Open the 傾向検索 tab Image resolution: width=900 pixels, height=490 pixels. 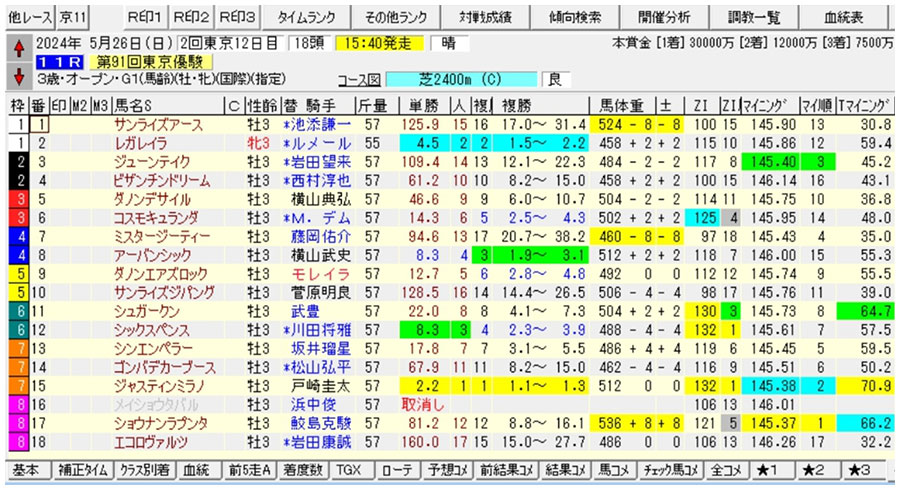tap(575, 17)
